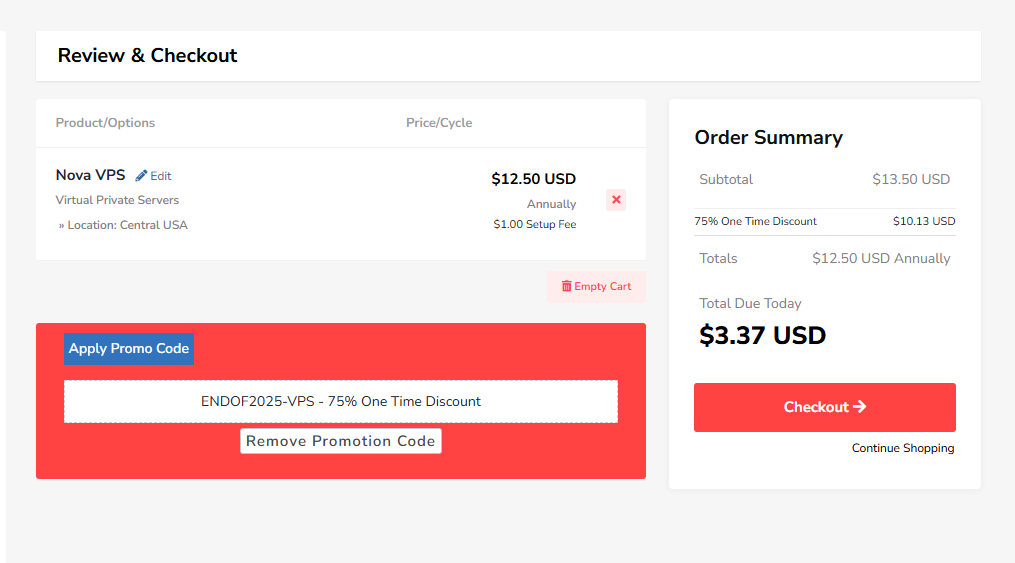Click the Setup Fee link
Viewport: 1015px width, 563px height.
[551, 225]
